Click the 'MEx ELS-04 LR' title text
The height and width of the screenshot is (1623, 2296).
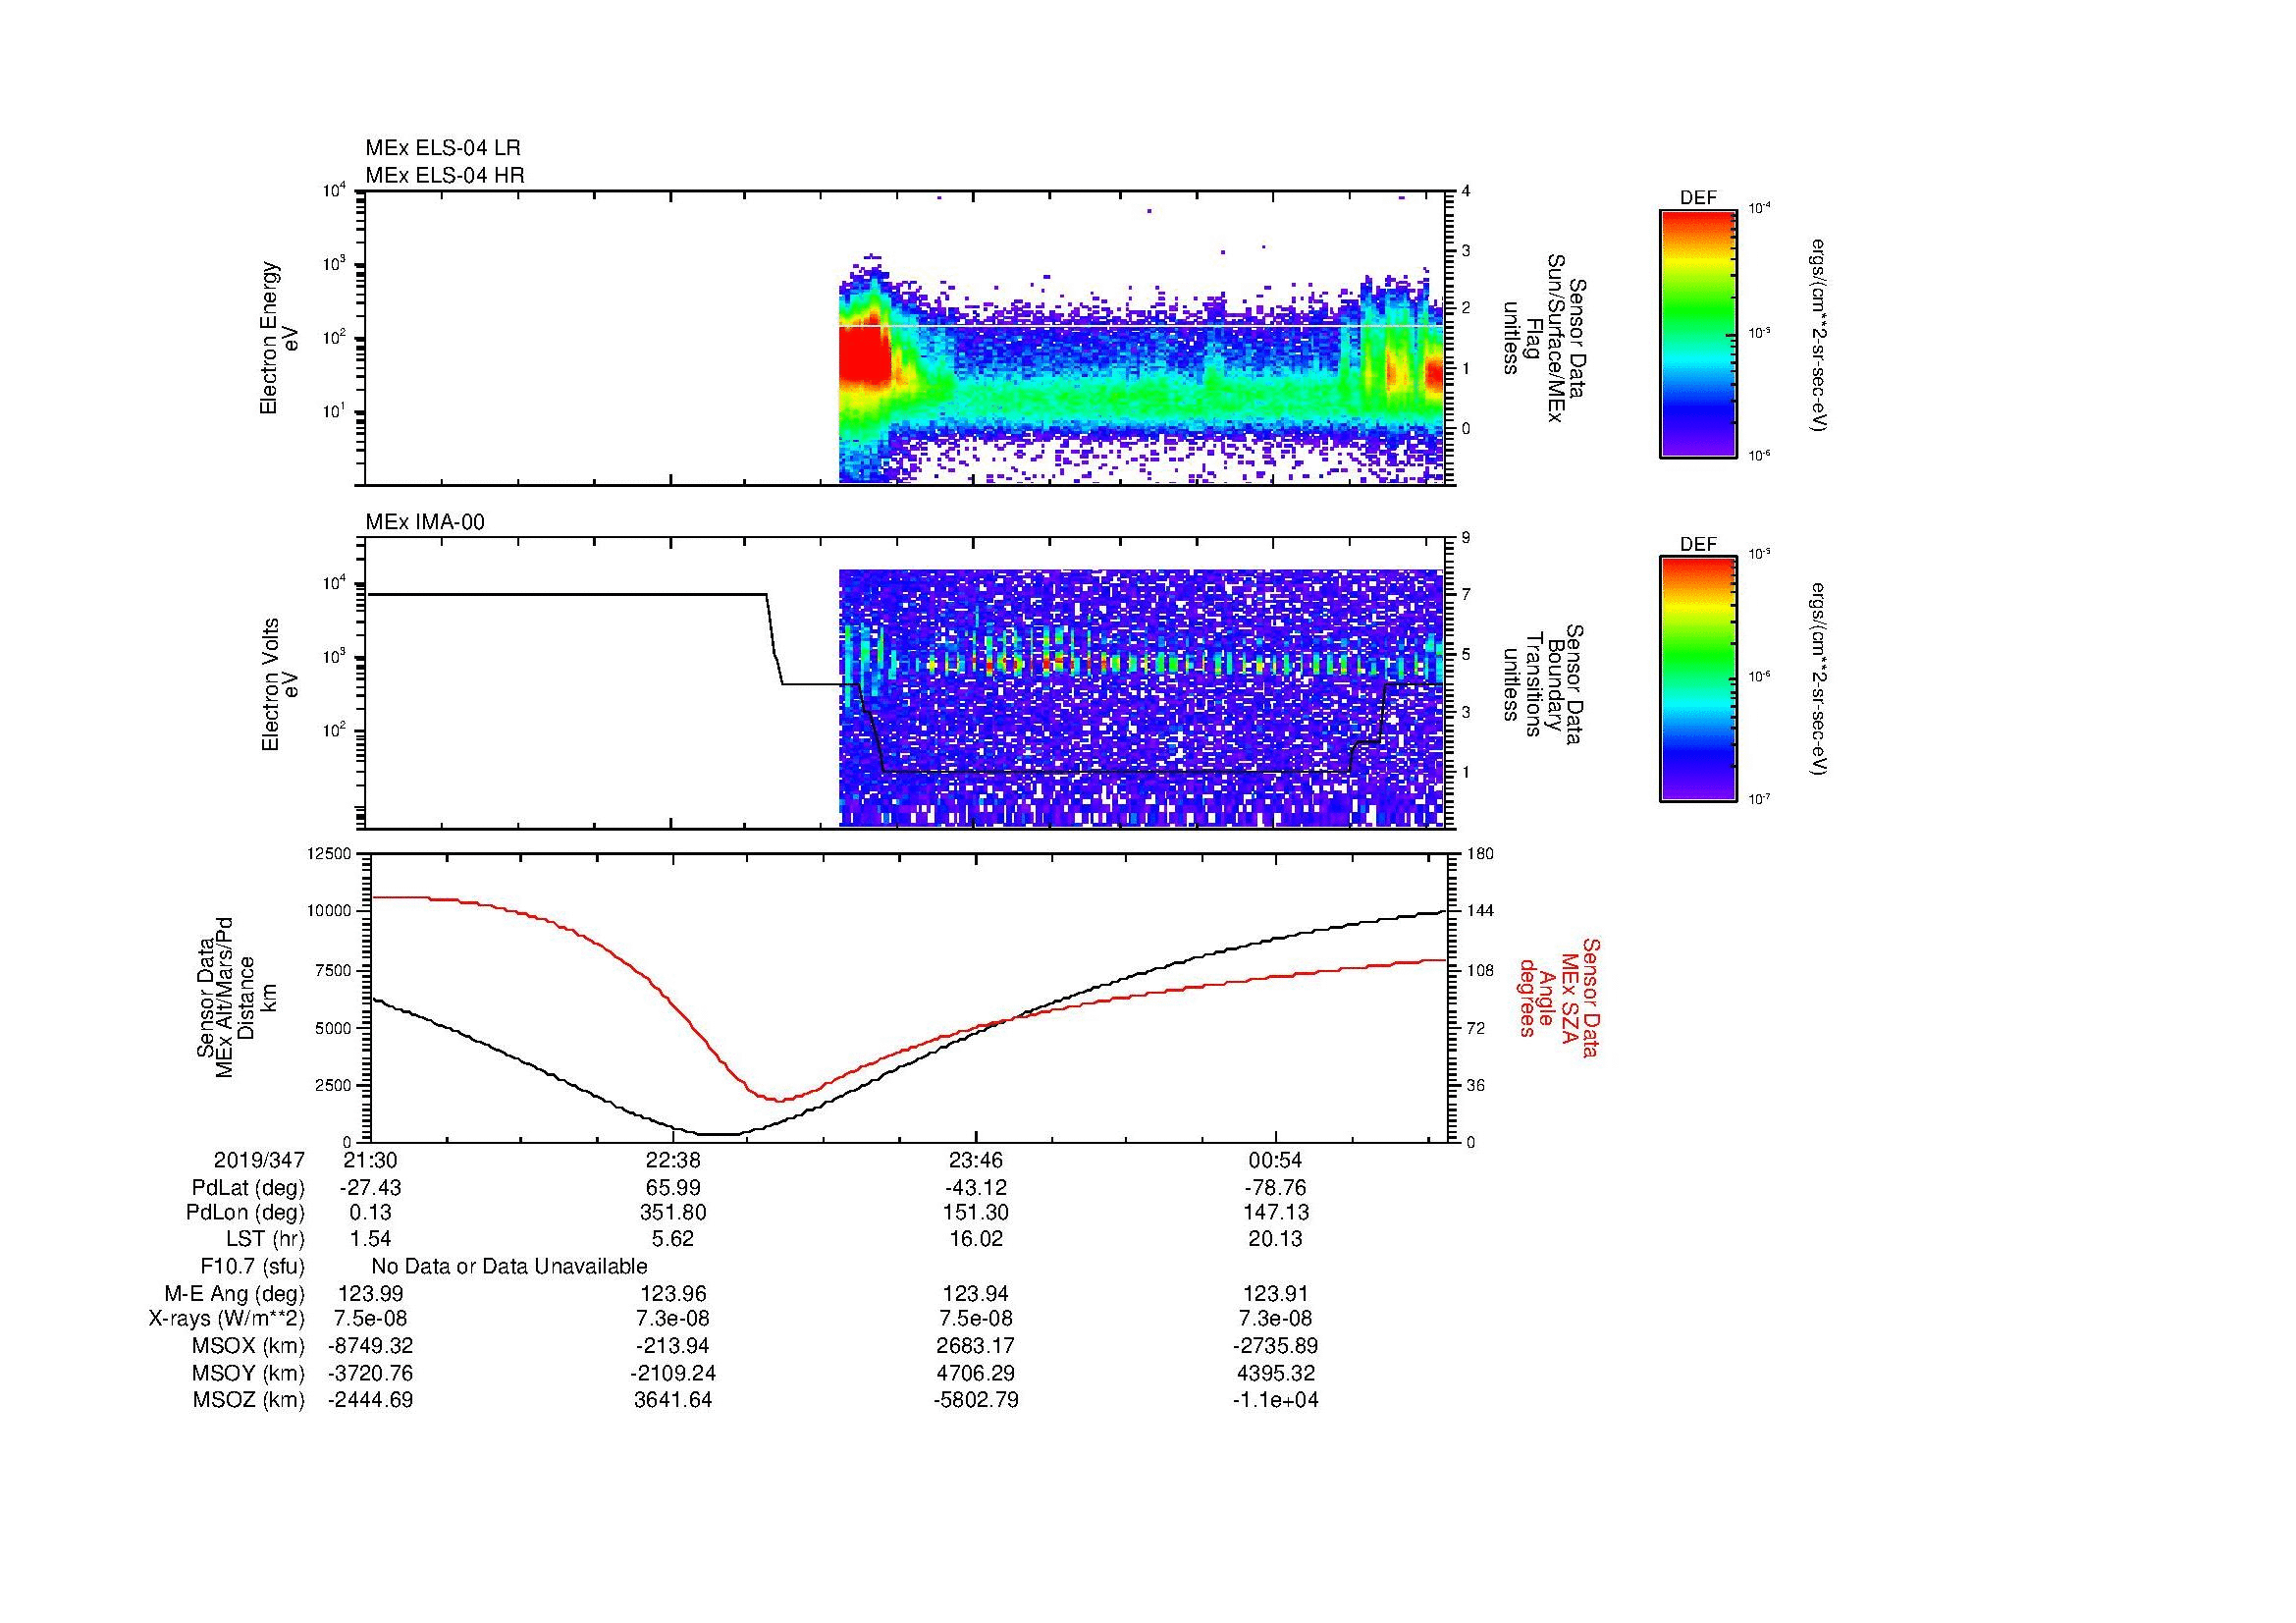click(442, 148)
